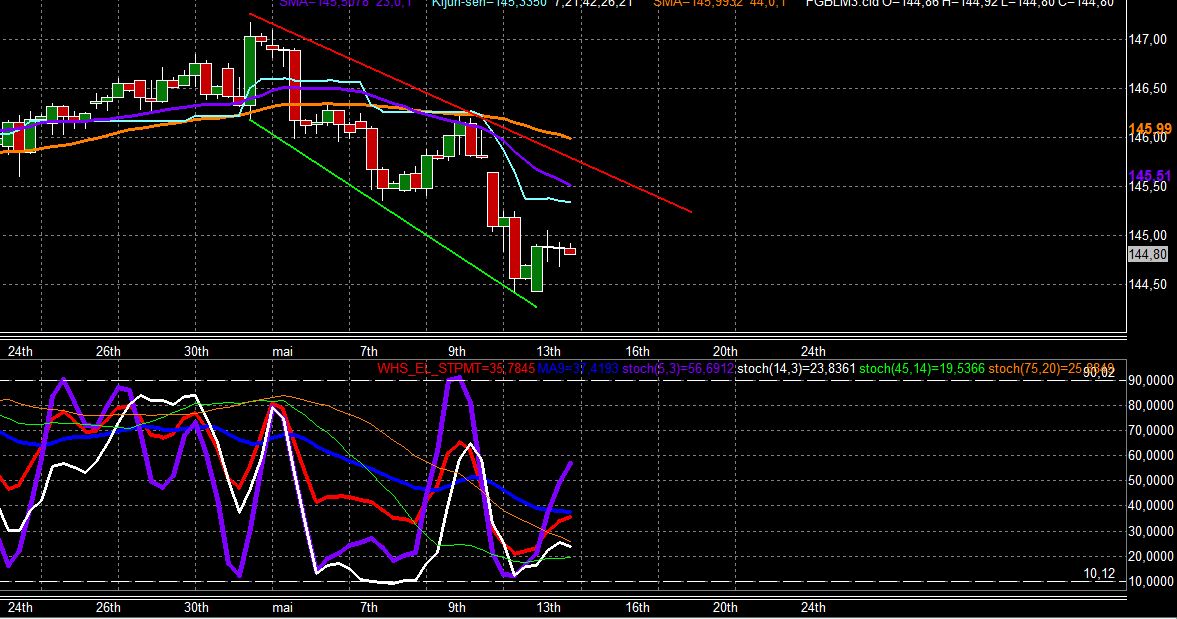The image size is (1177, 619).
Task: Click 16th on the stochastic panel date axis
Action: pos(637,608)
